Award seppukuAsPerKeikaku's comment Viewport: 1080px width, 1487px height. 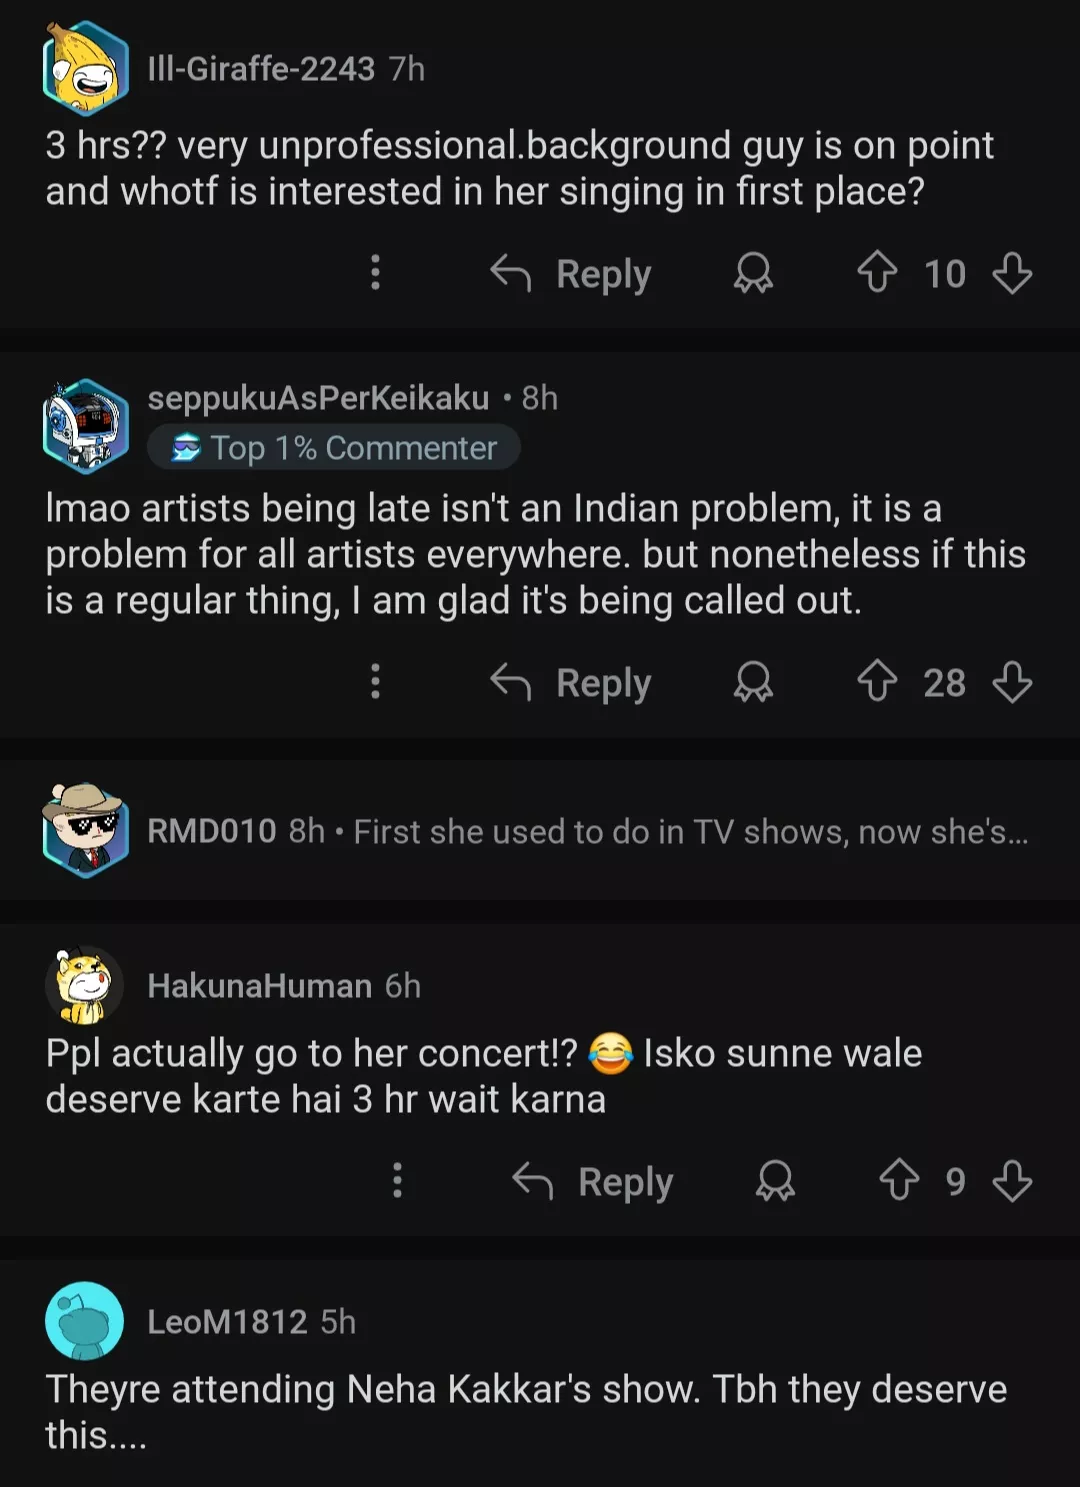click(753, 682)
